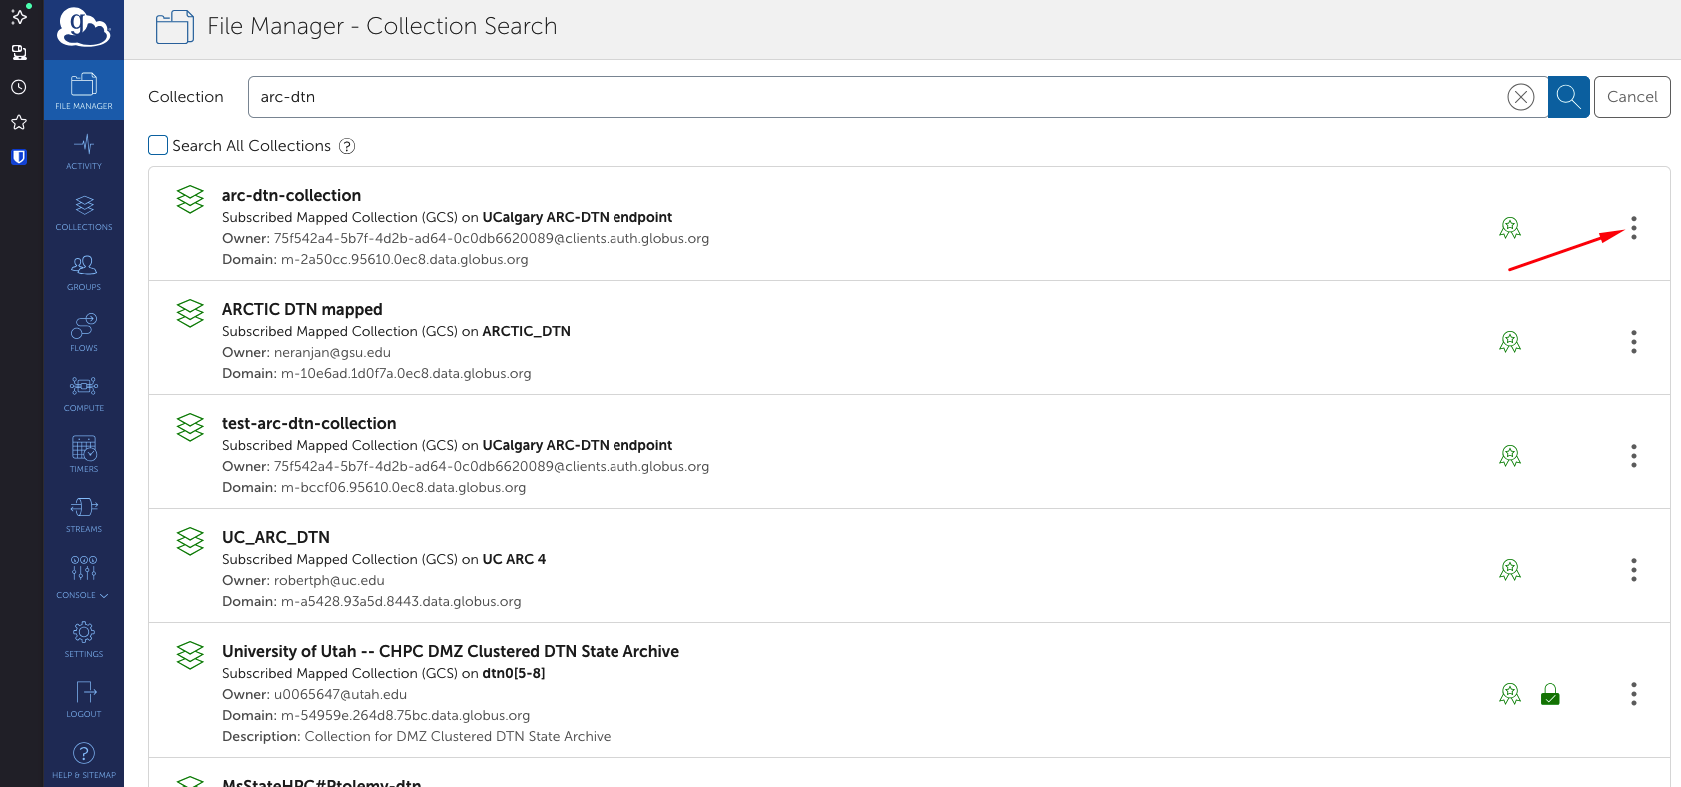The height and width of the screenshot is (787, 1681).
Task: Open options menu for arc-dtn-collection
Action: pos(1633,228)
